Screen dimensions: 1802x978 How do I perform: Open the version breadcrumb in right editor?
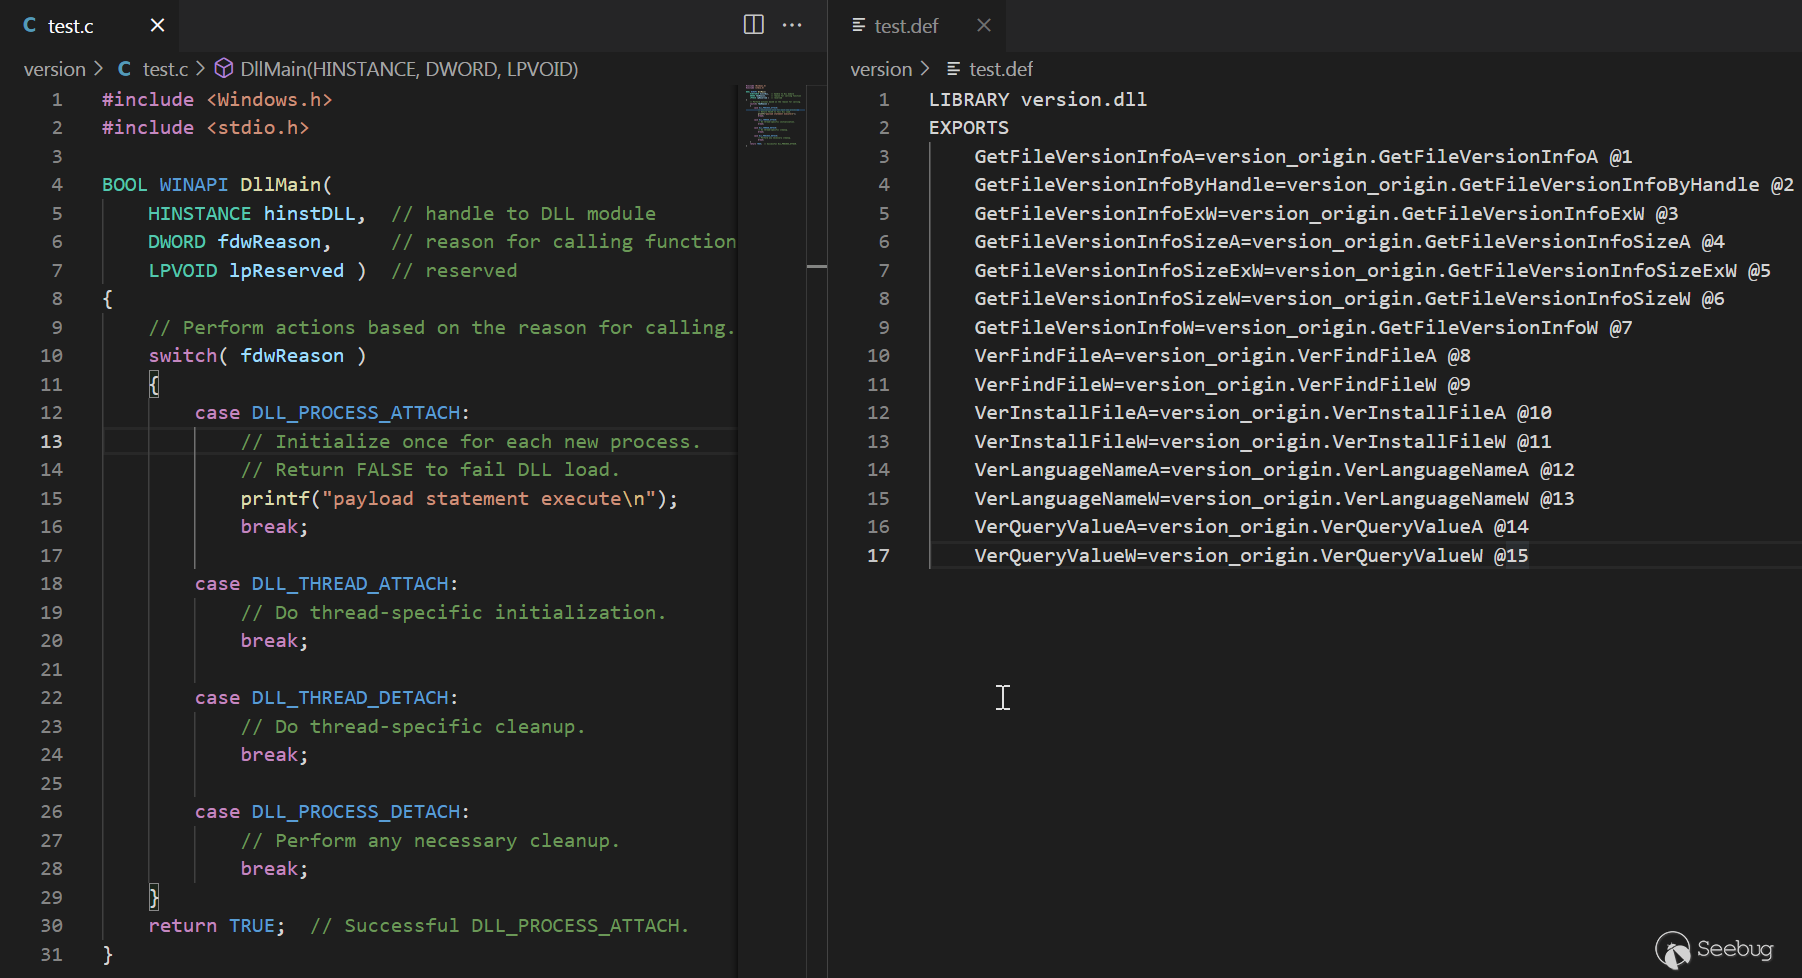tap(880, 69)
